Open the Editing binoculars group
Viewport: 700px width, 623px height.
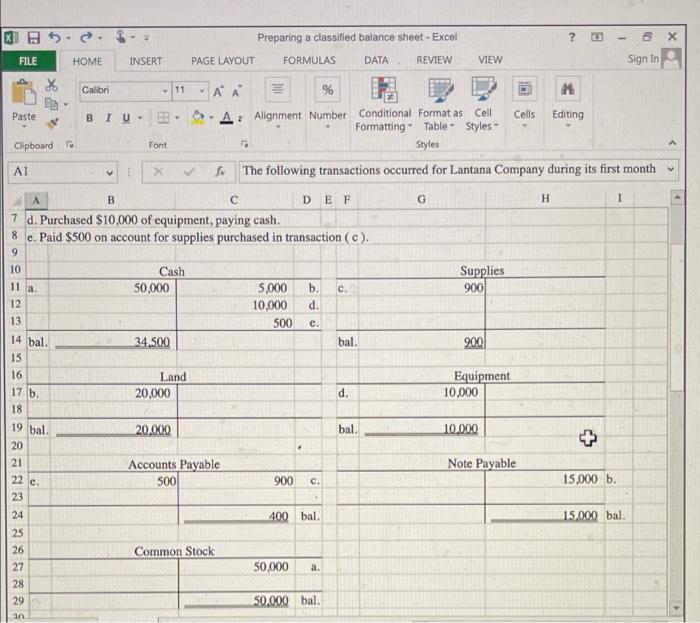coord(567,103)
